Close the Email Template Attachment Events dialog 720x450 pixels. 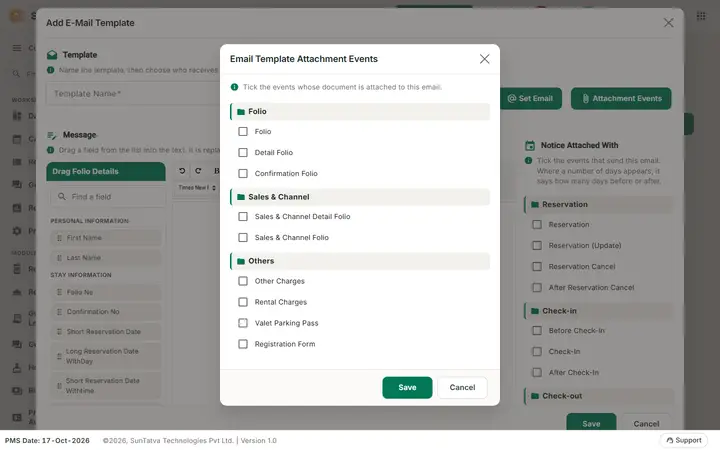(x=484, y=59)
